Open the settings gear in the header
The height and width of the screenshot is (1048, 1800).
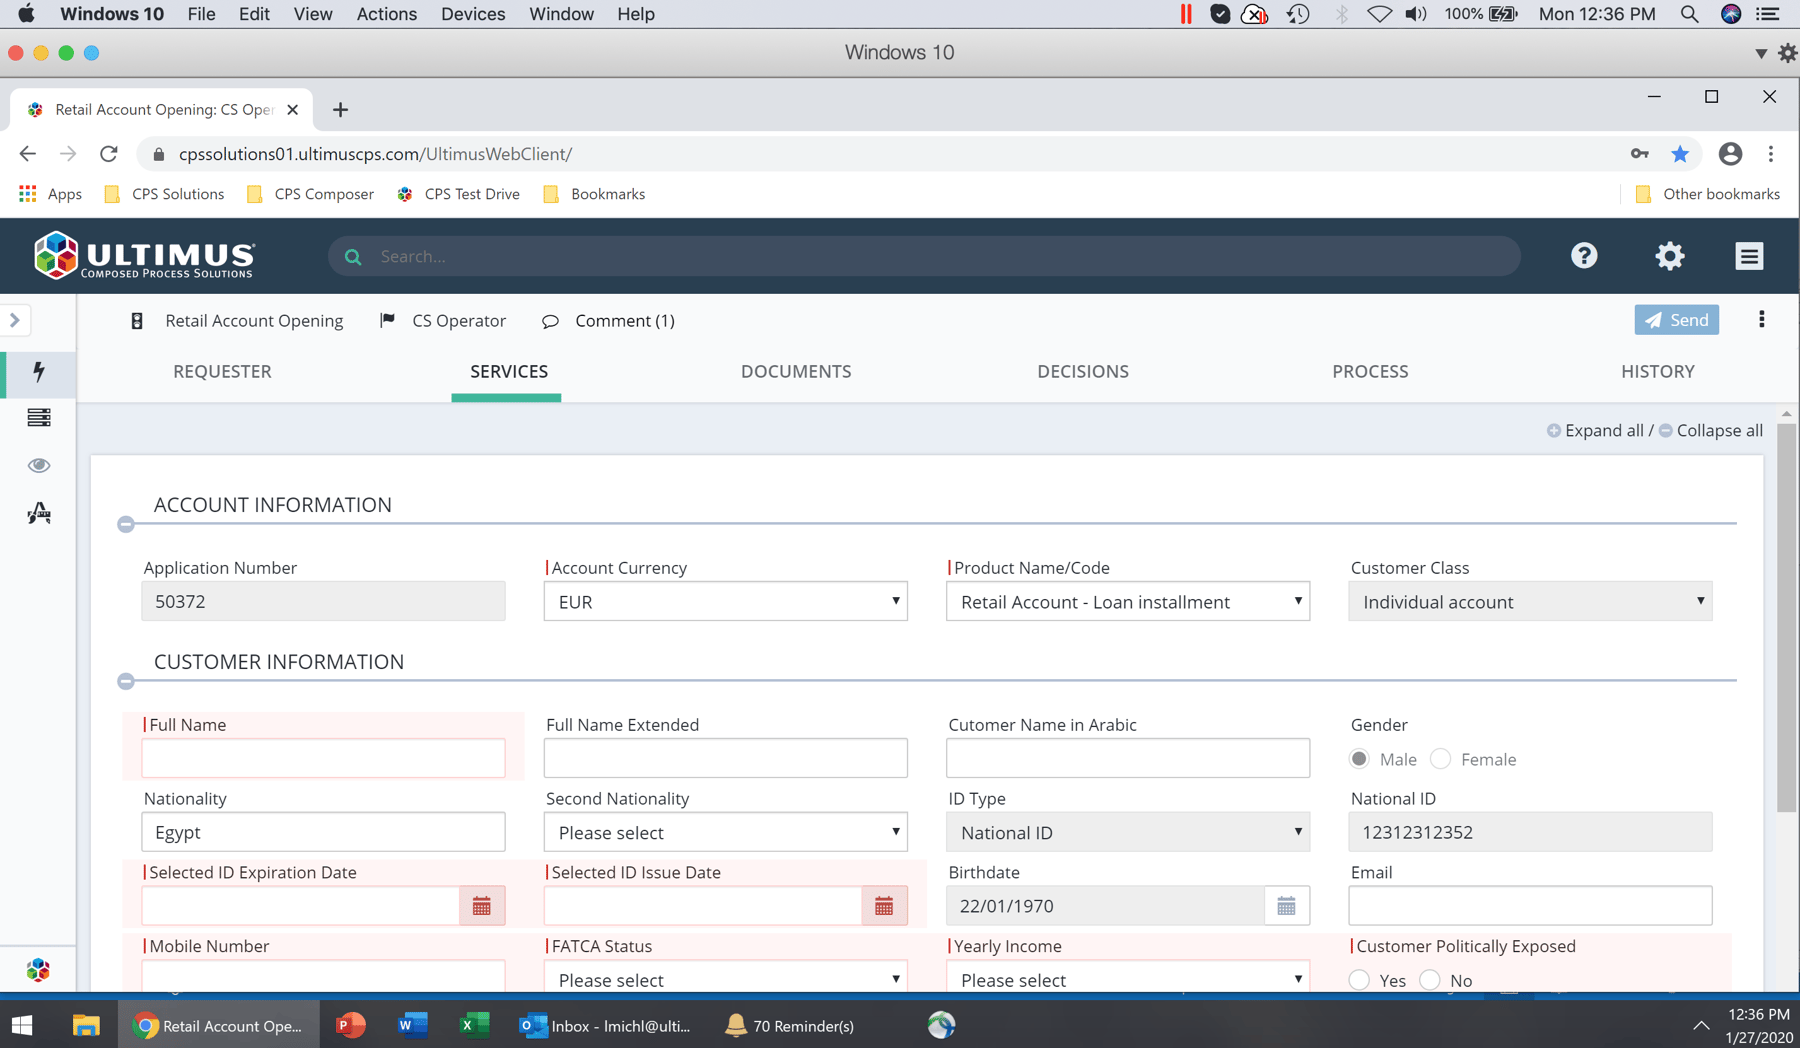point(1668,256)
